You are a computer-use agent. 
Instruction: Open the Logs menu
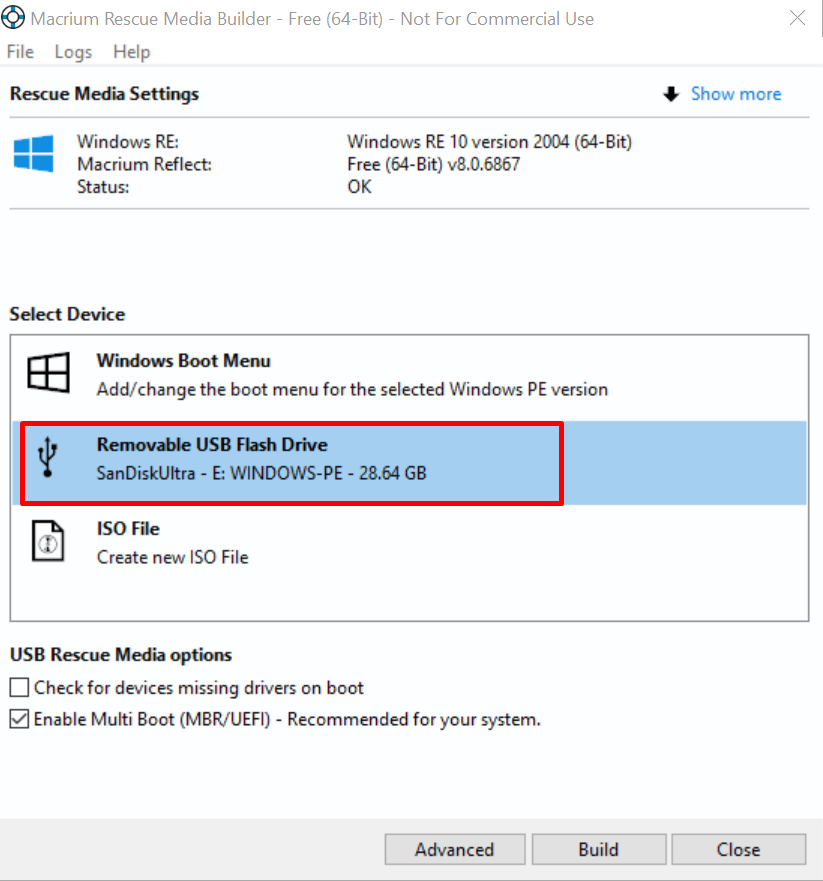(x=73, y=52)
